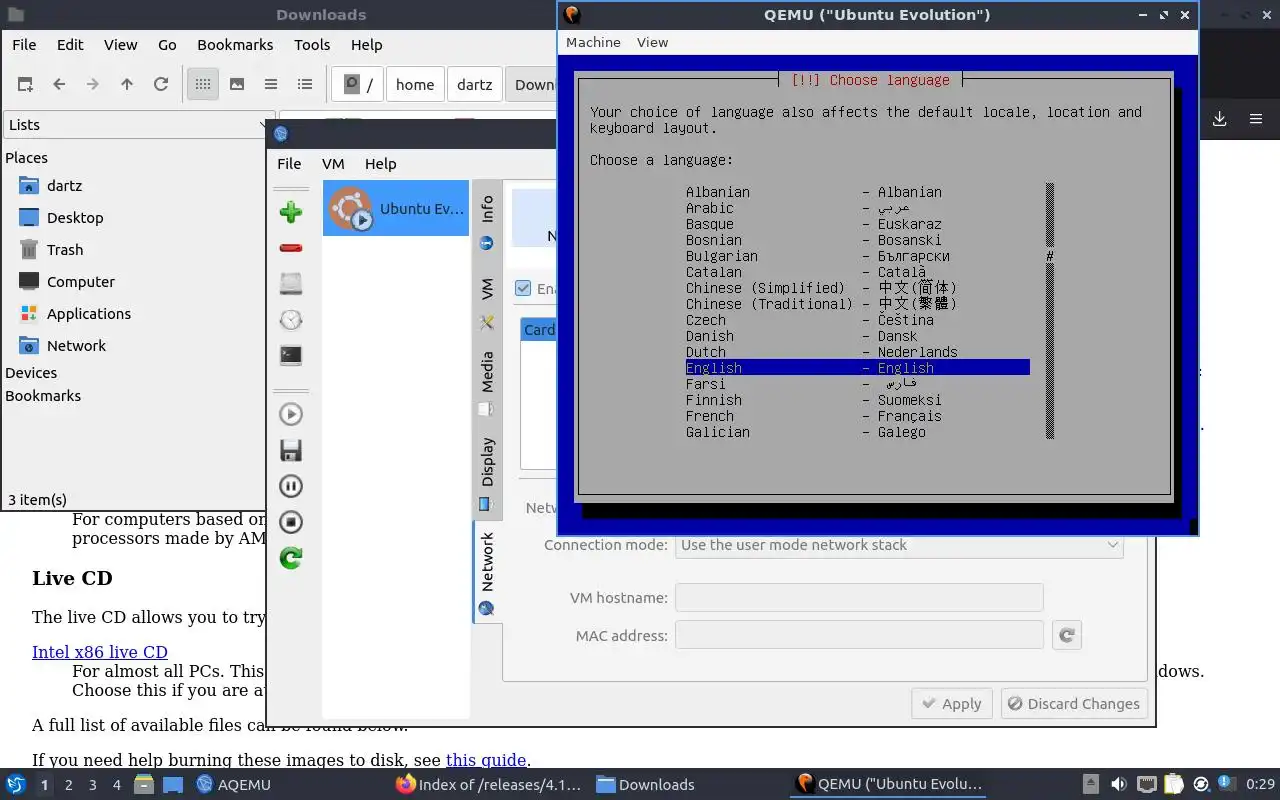The height and width of the screenshot is (800, 1280).
Task: Go up to parent folder in file manager
Action: click(x=127, y=84)
